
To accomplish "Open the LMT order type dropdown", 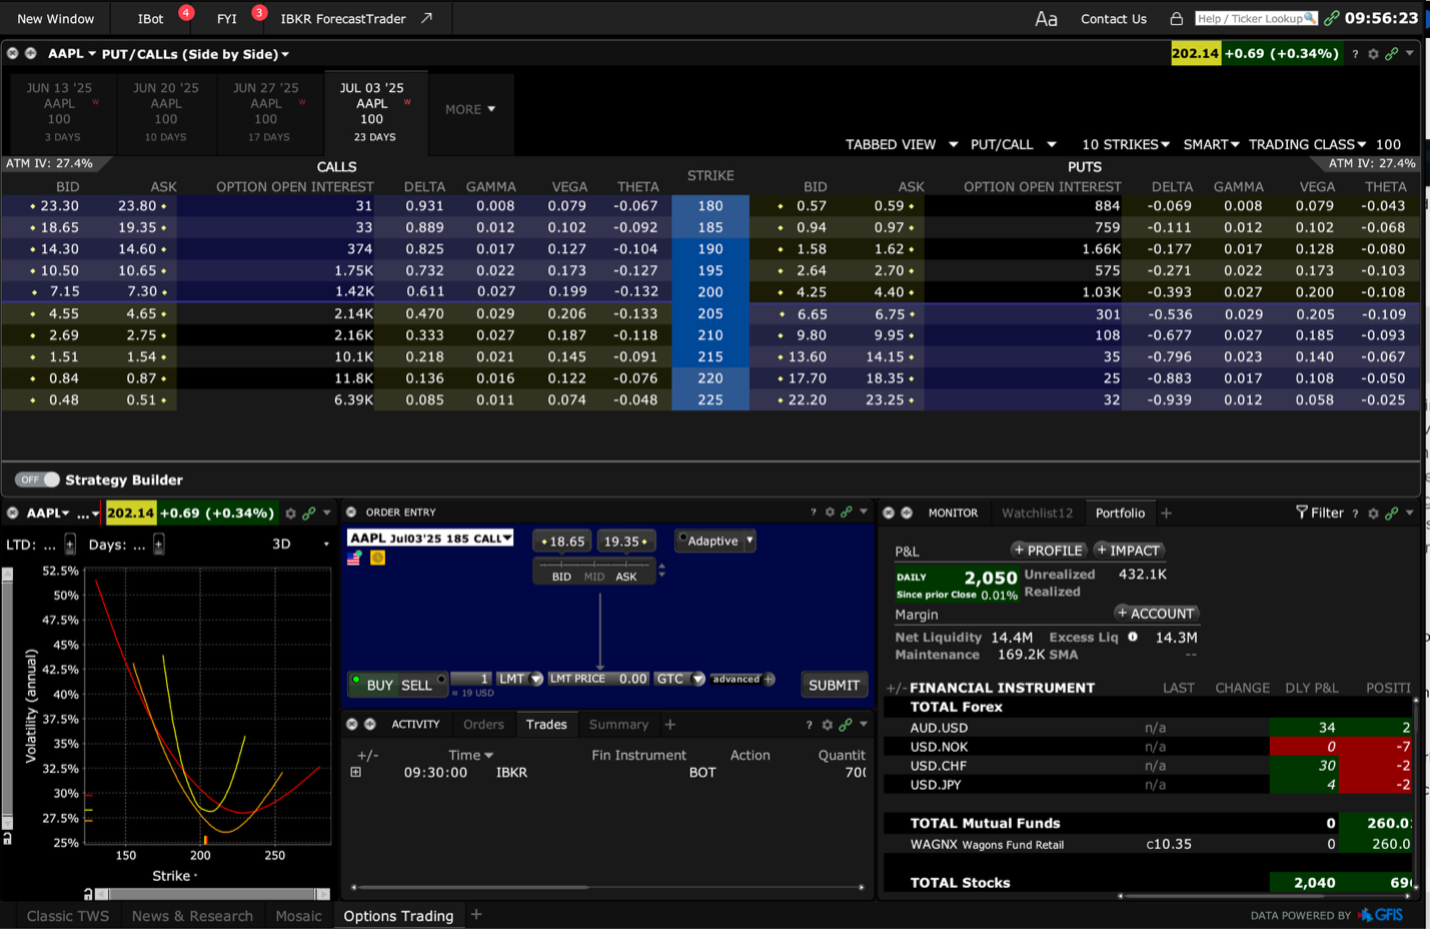I will click(536, 679).
